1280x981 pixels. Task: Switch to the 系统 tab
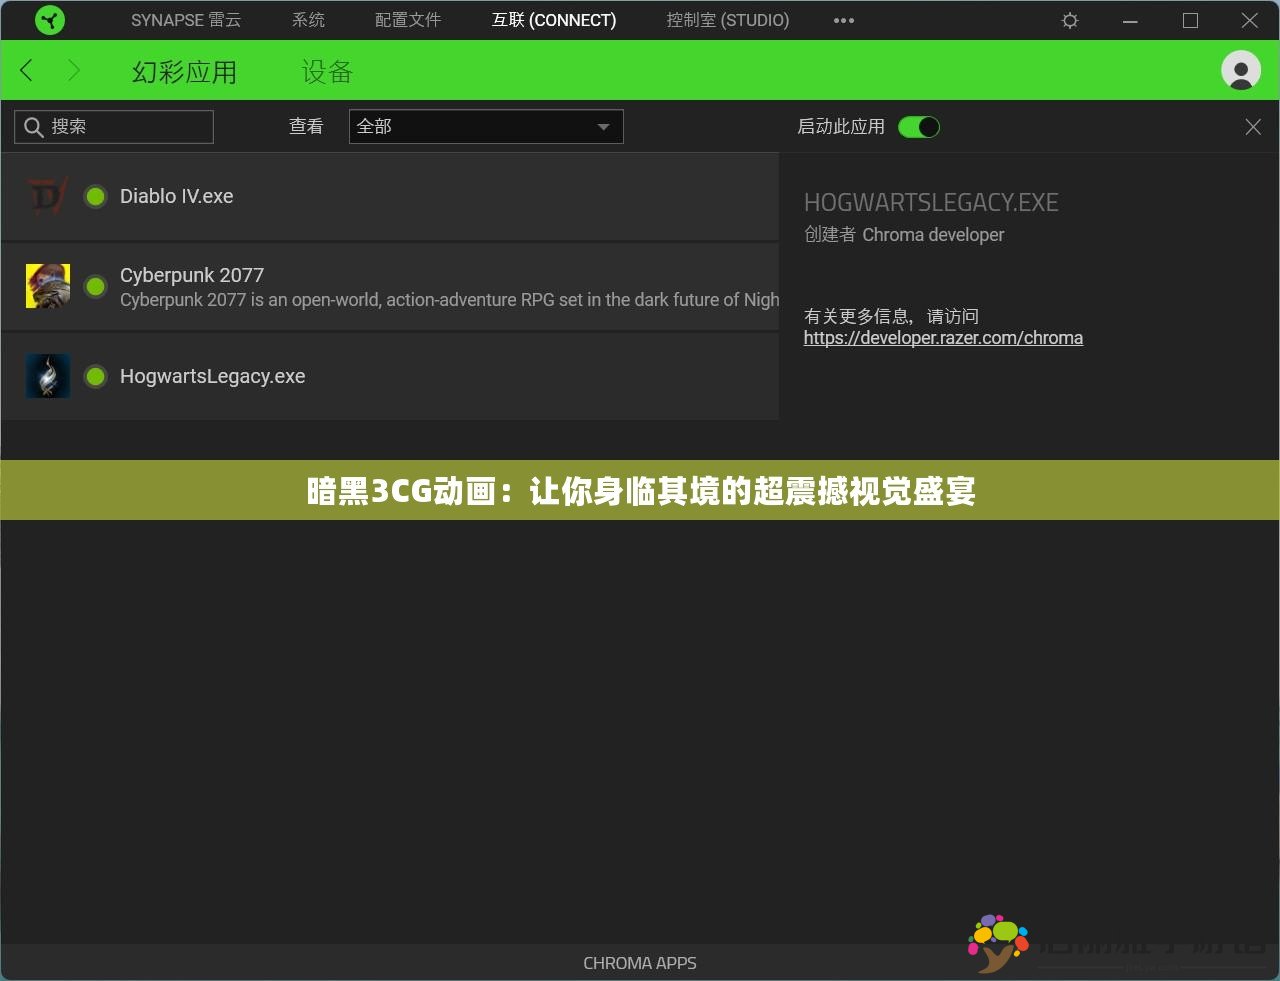click(308, 20)
